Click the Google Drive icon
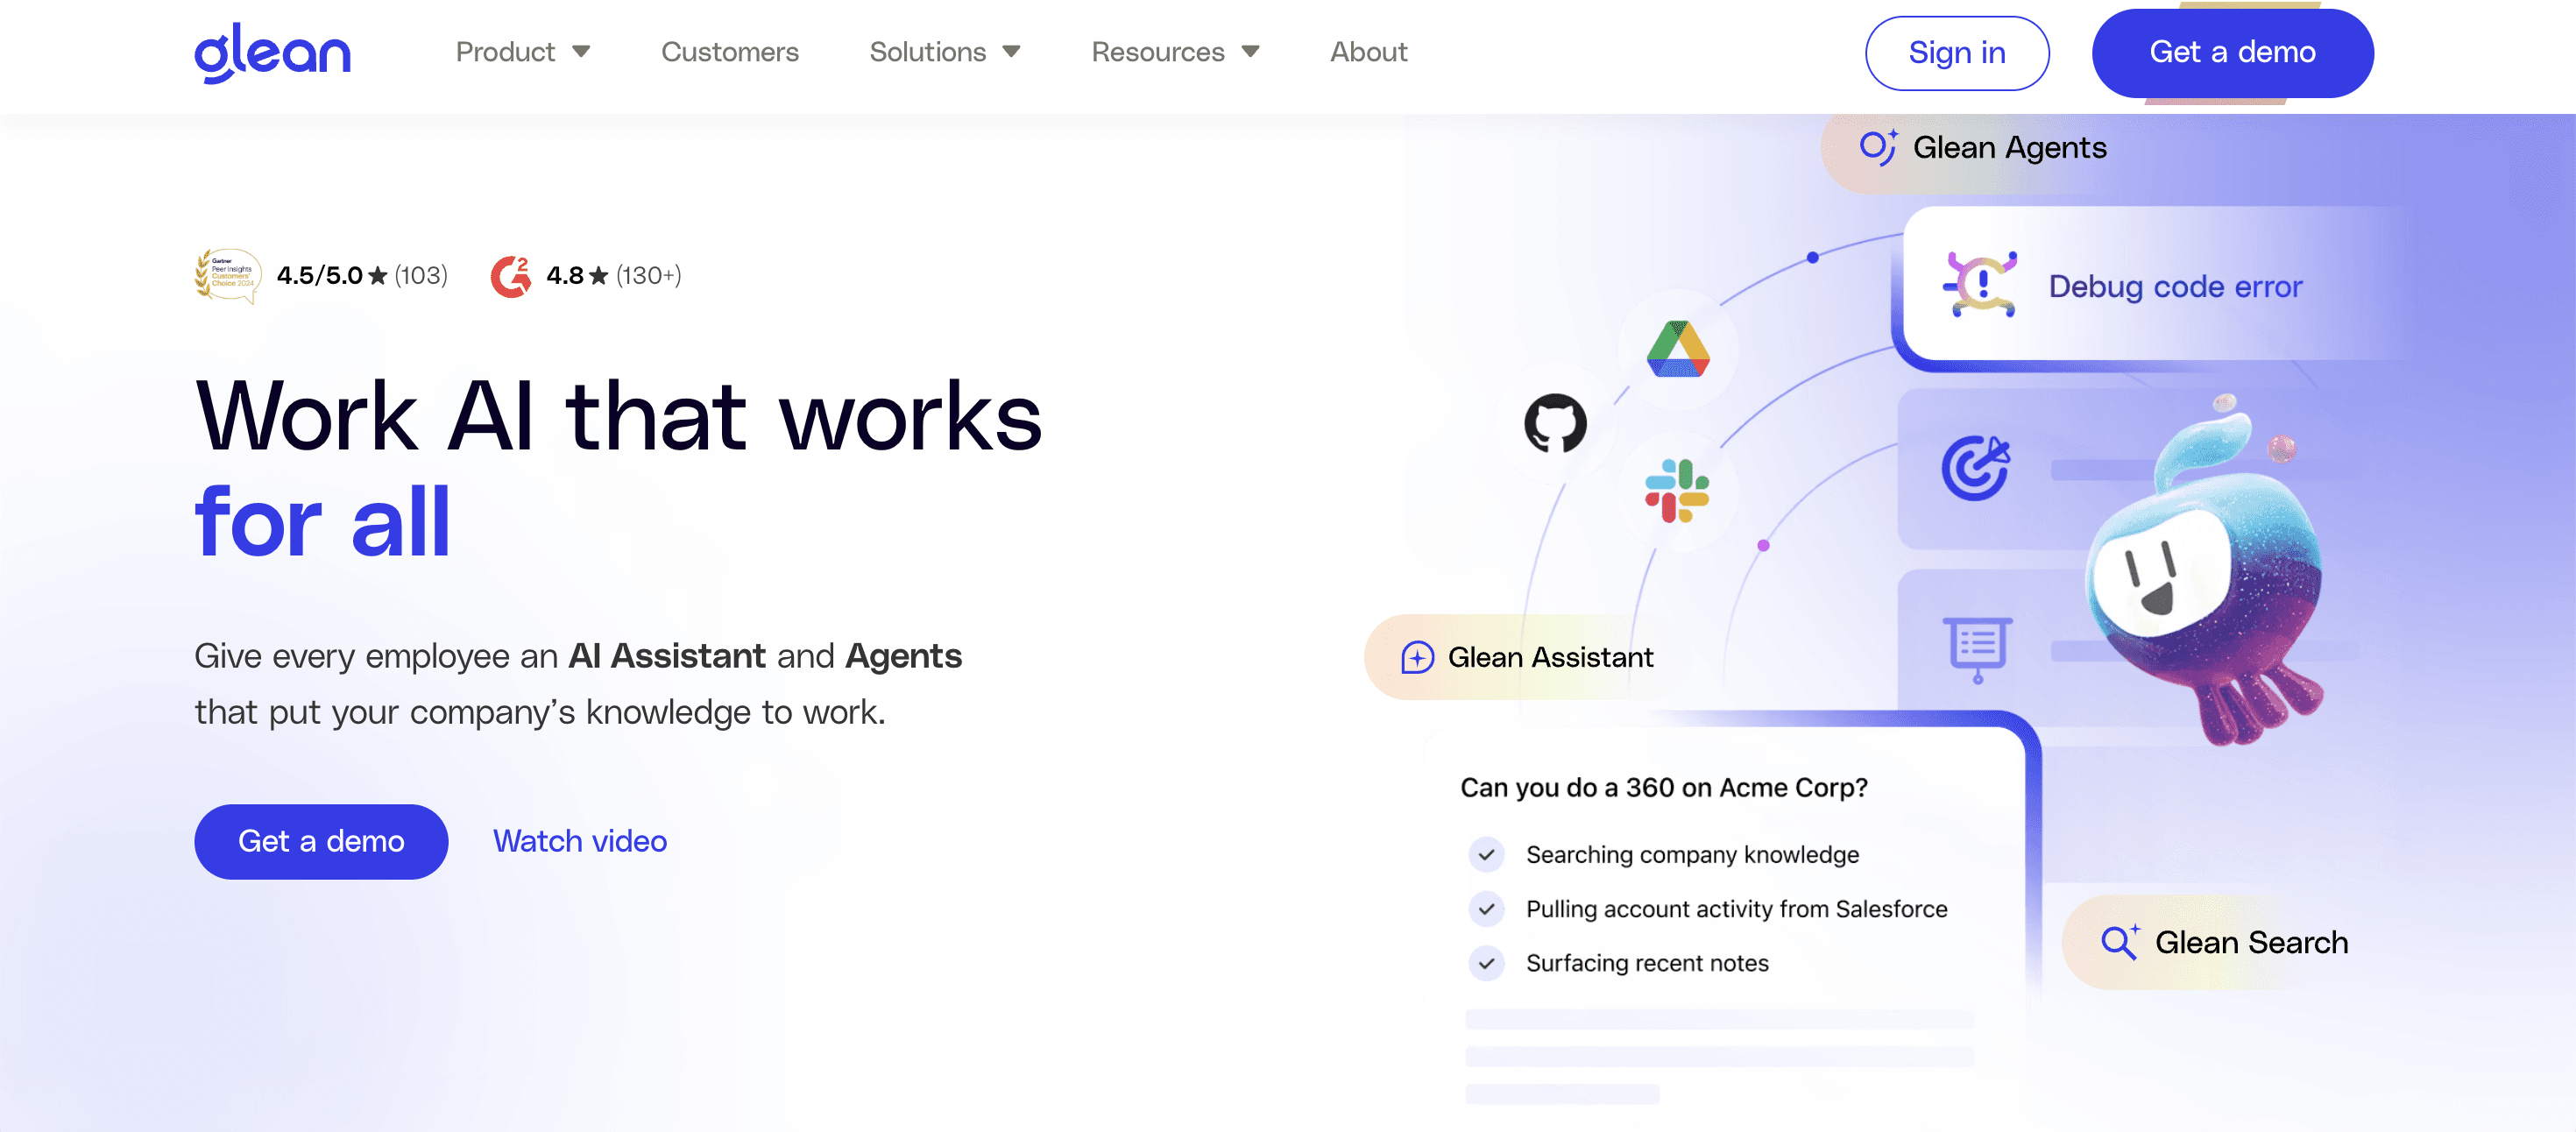Viewport: 2576px width, 1132px height. 1678,349
